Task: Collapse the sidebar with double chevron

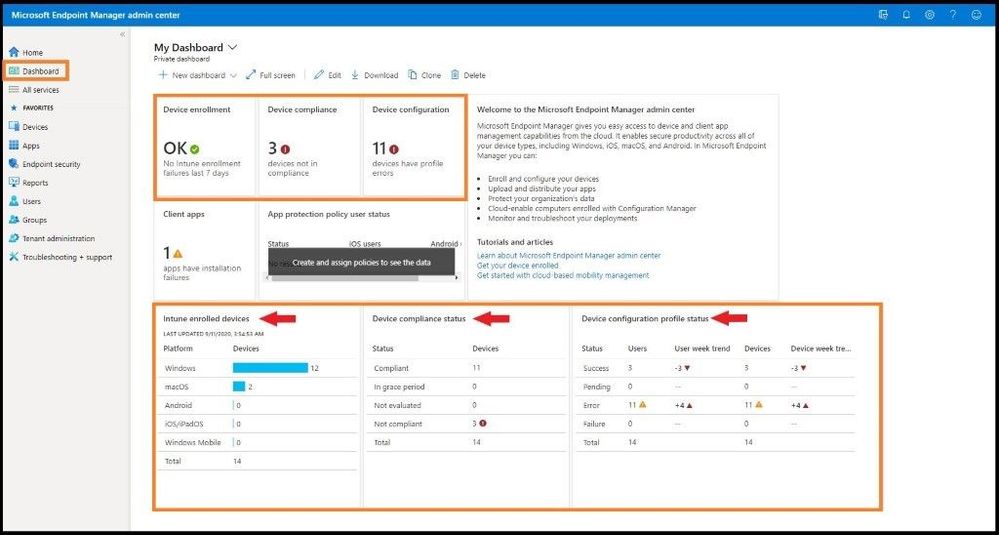Action: [x=122, y=34]
